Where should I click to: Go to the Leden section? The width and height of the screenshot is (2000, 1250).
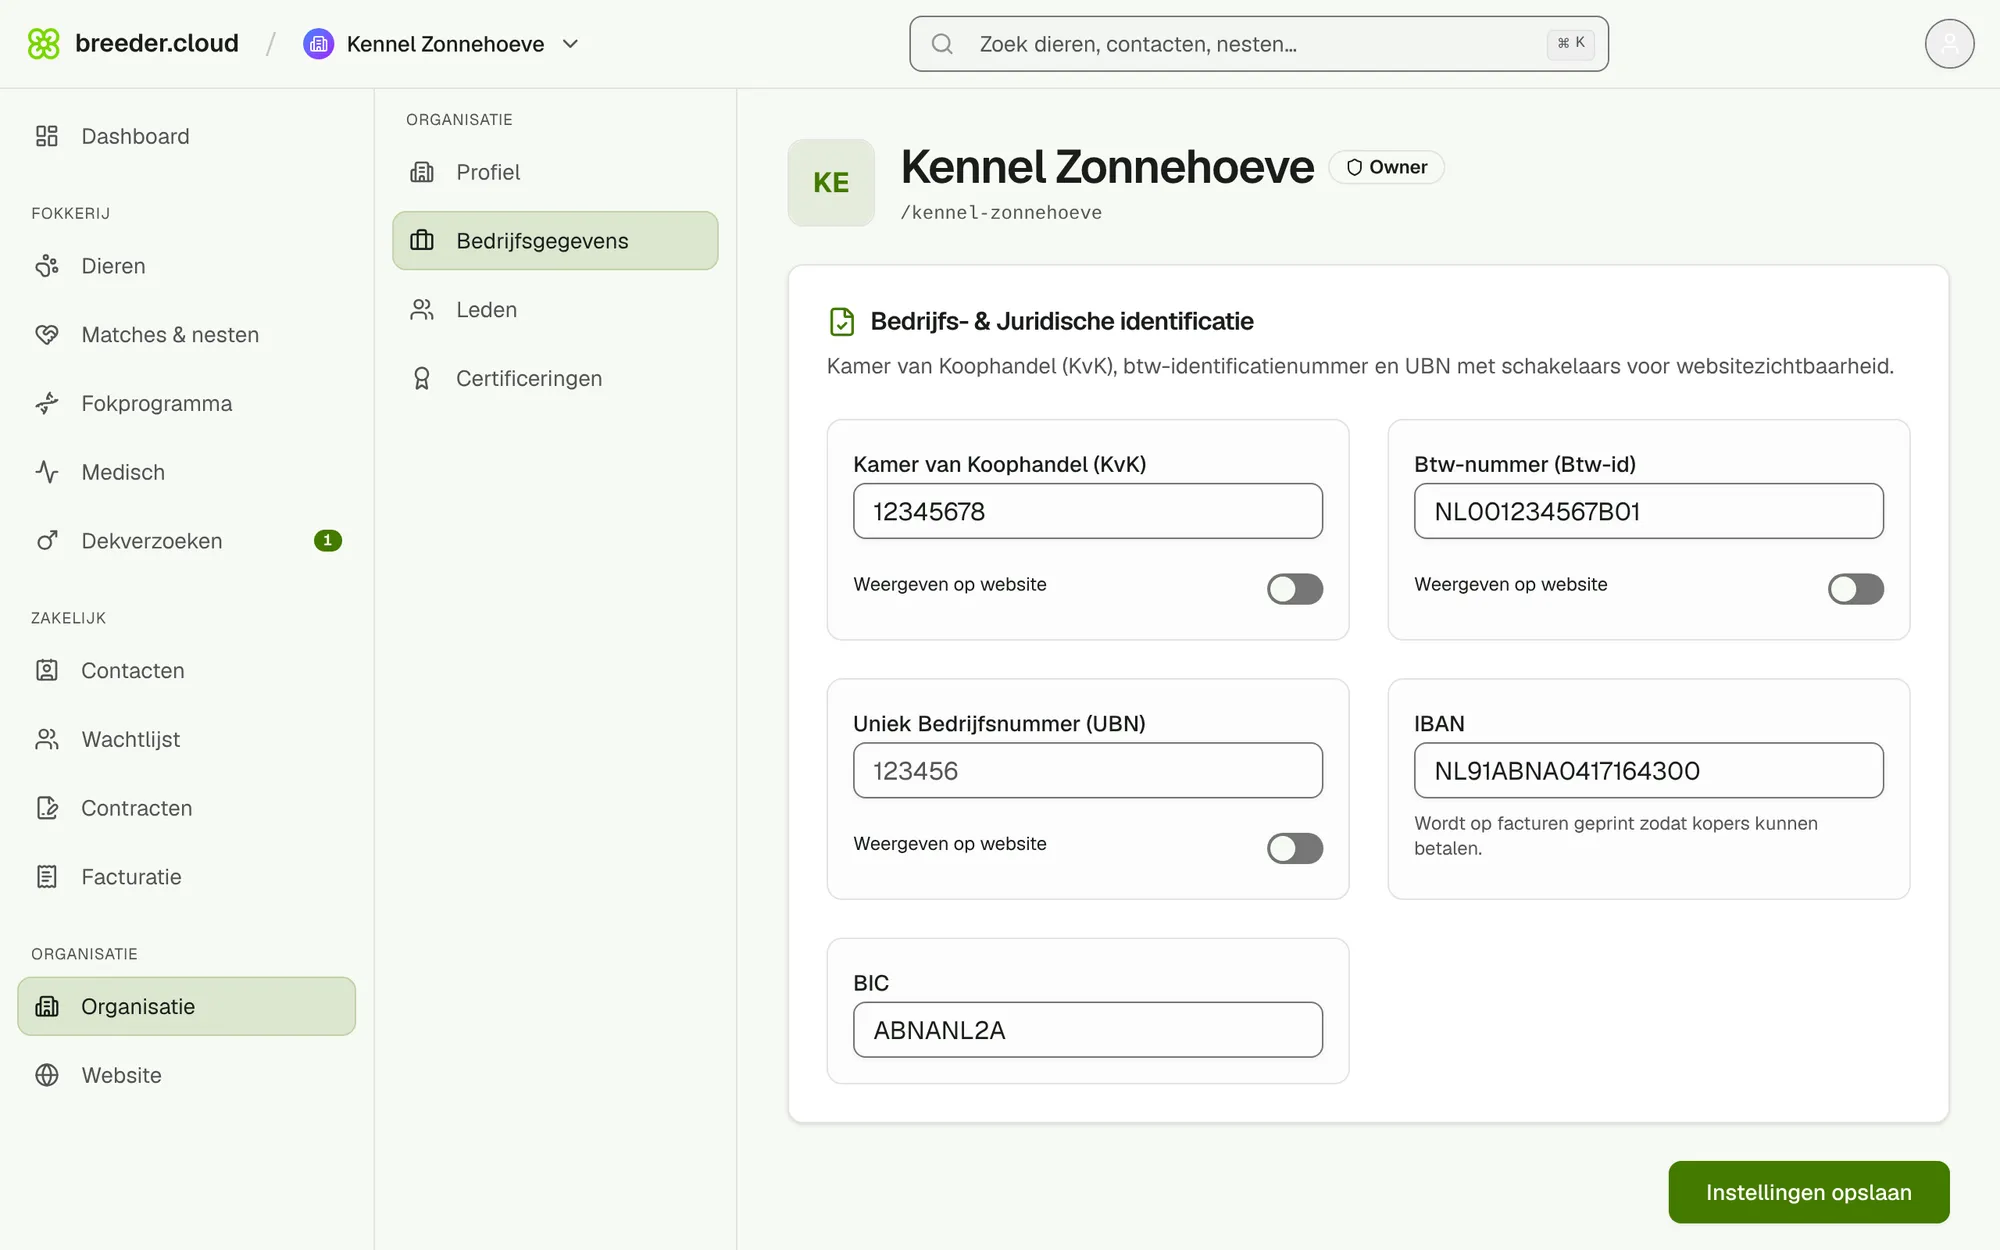555,310
